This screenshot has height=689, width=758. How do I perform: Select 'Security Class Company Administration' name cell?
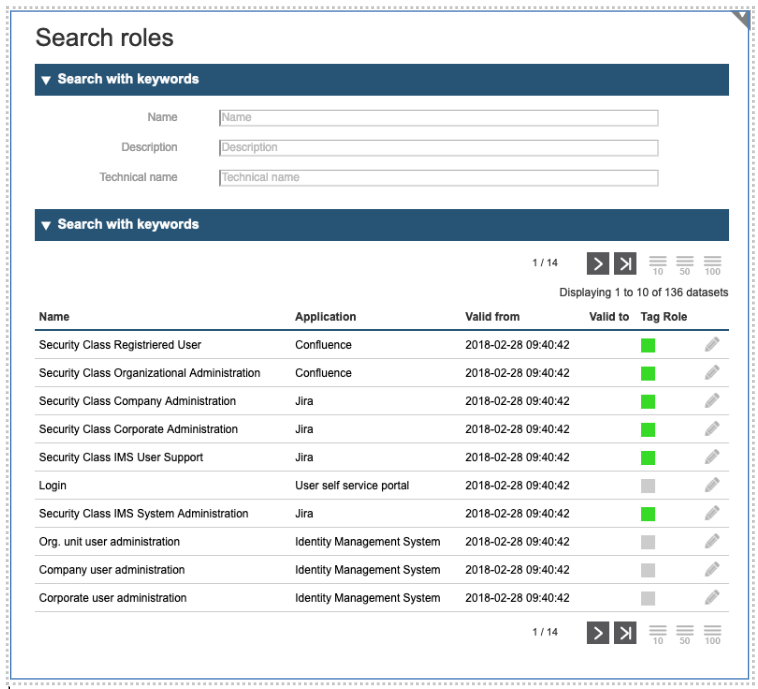[137, 401]
